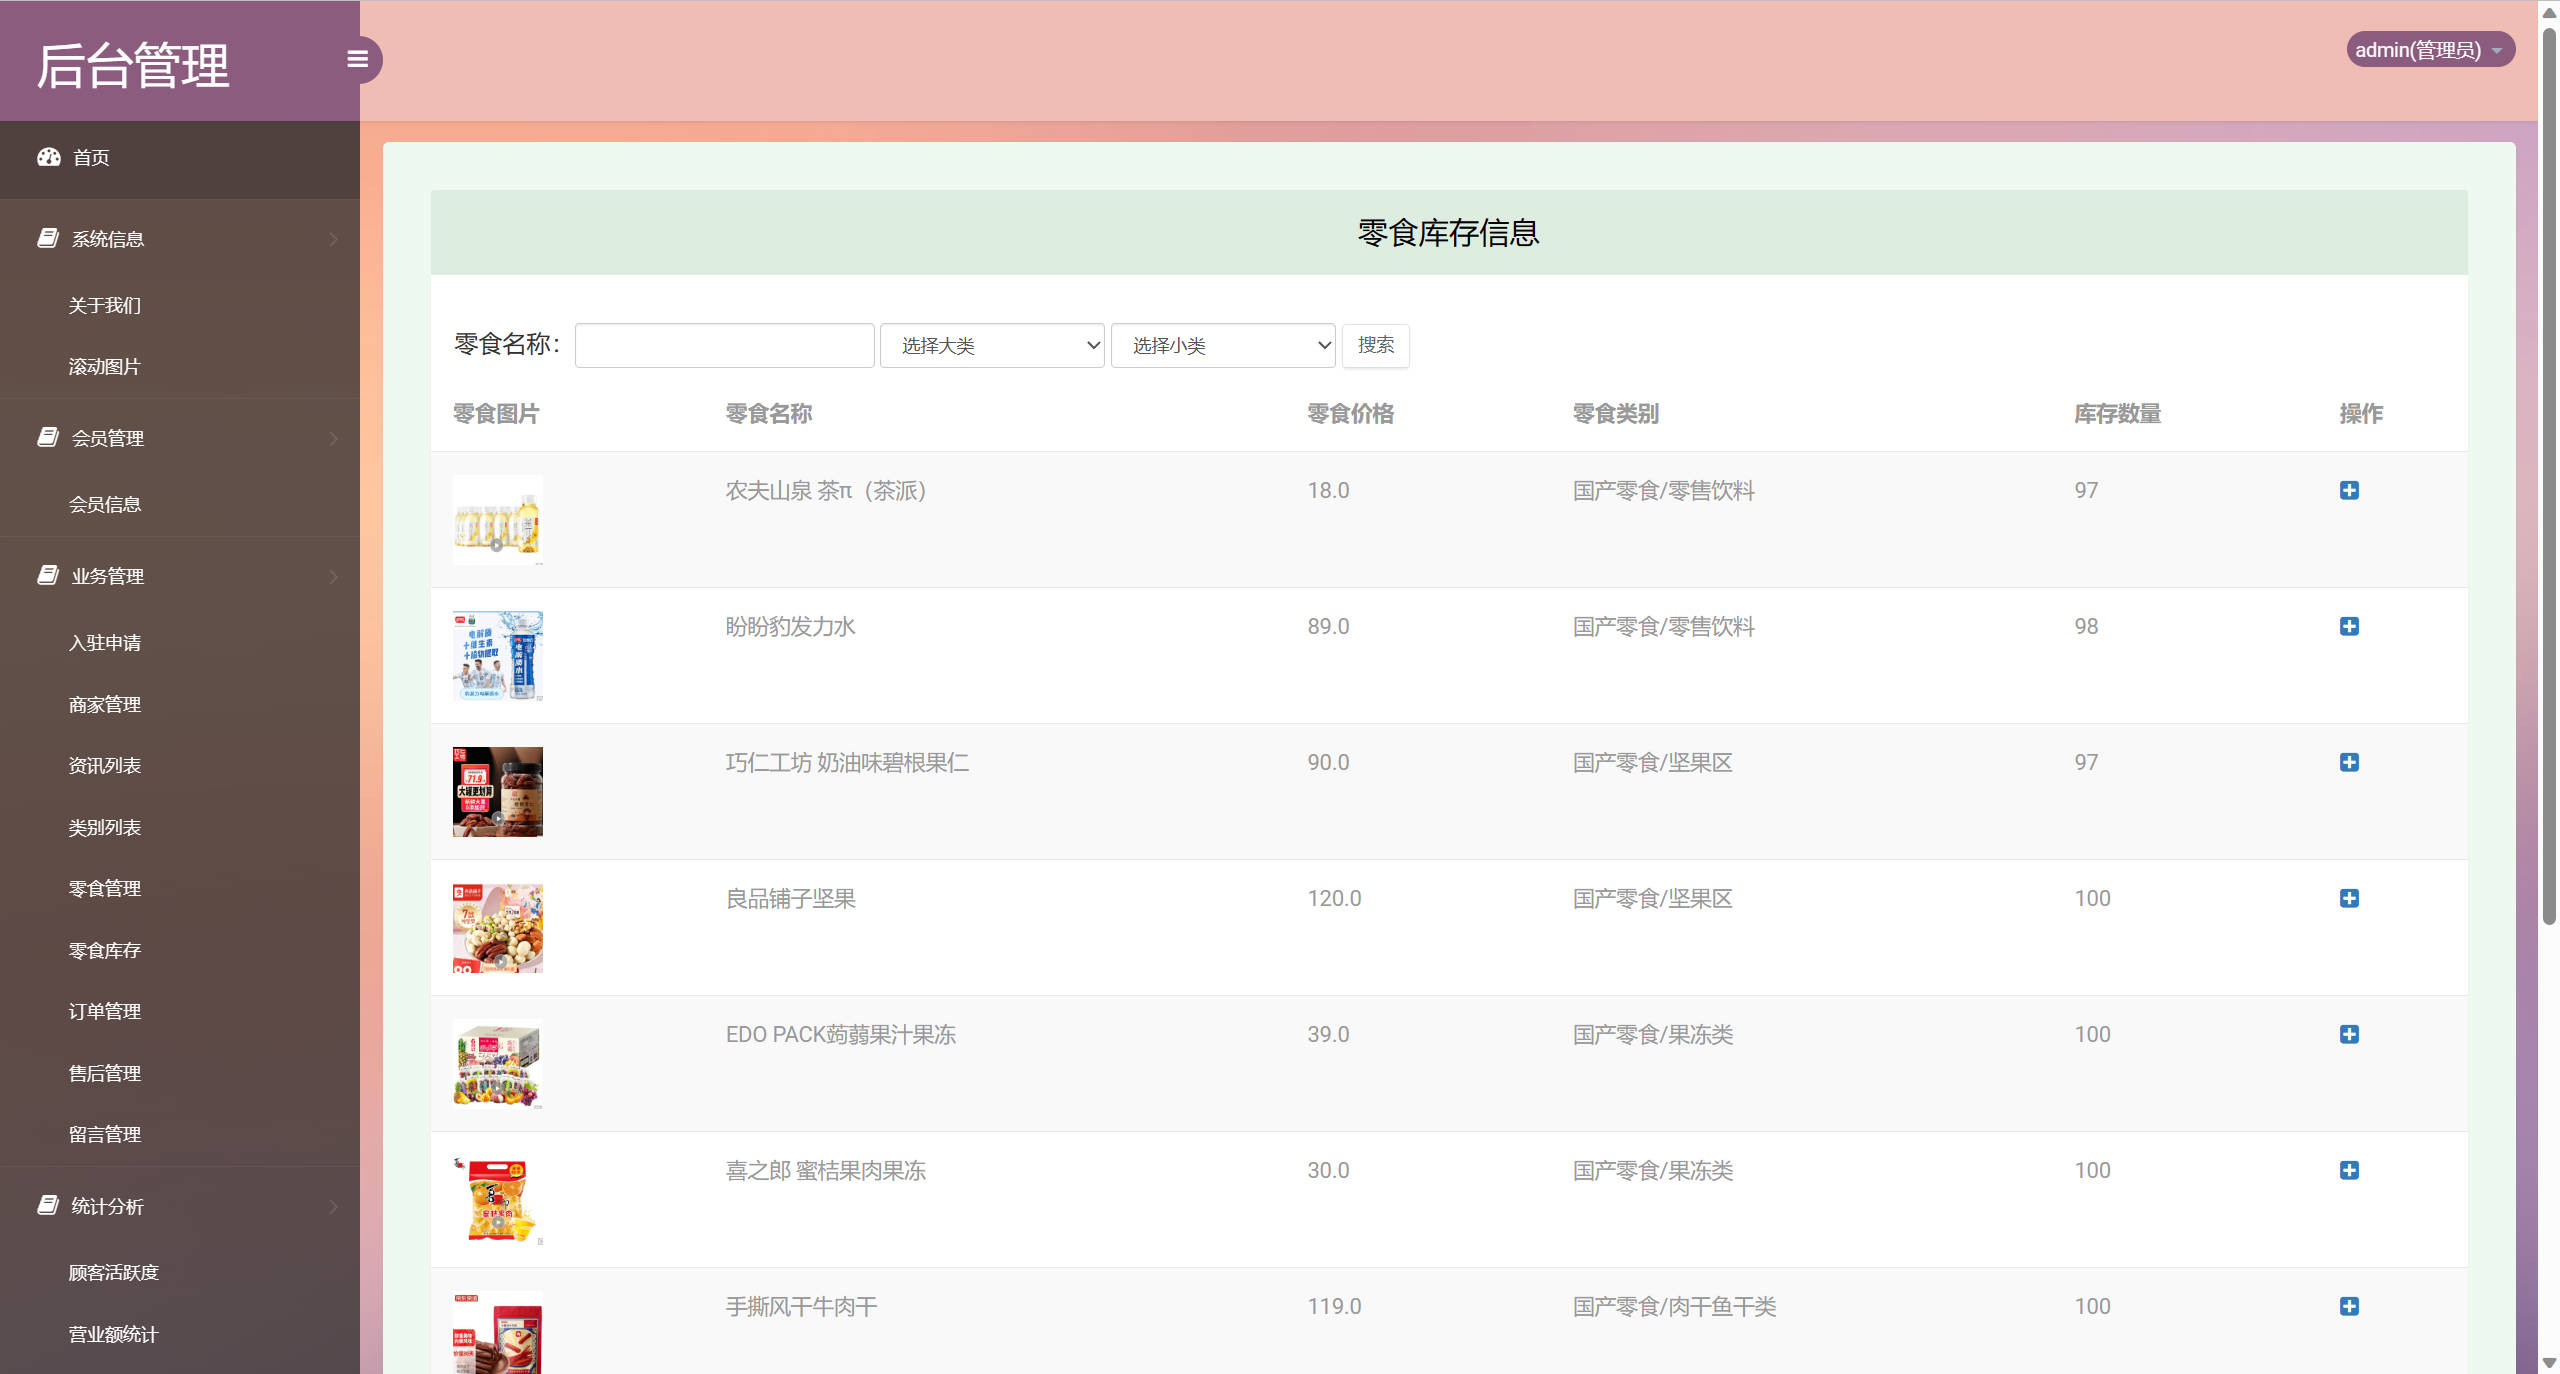This screenshot has height=1374, width=2560.
Task: Open the 选择小类 dropdown
Action: [x=1222, y=346]
